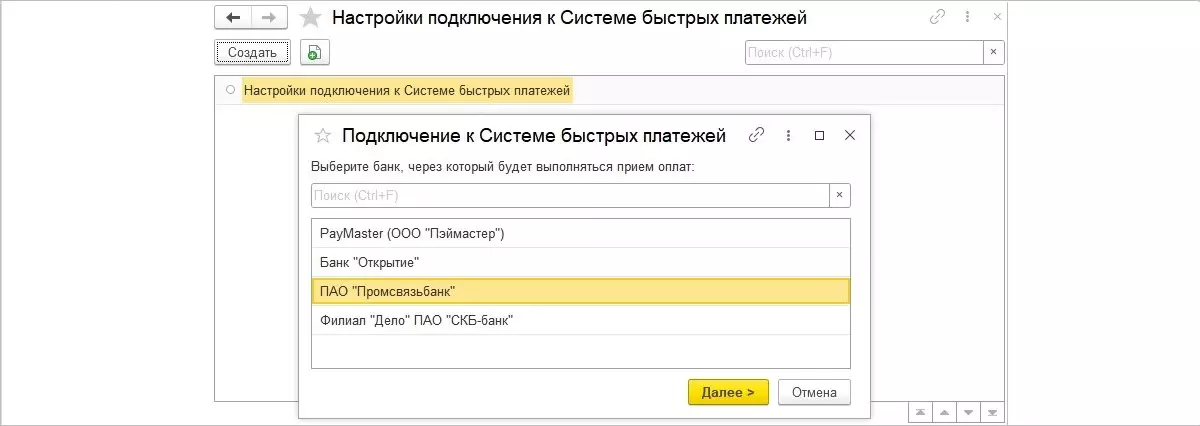Click the yellow Далее > button

tap(728, 392)
